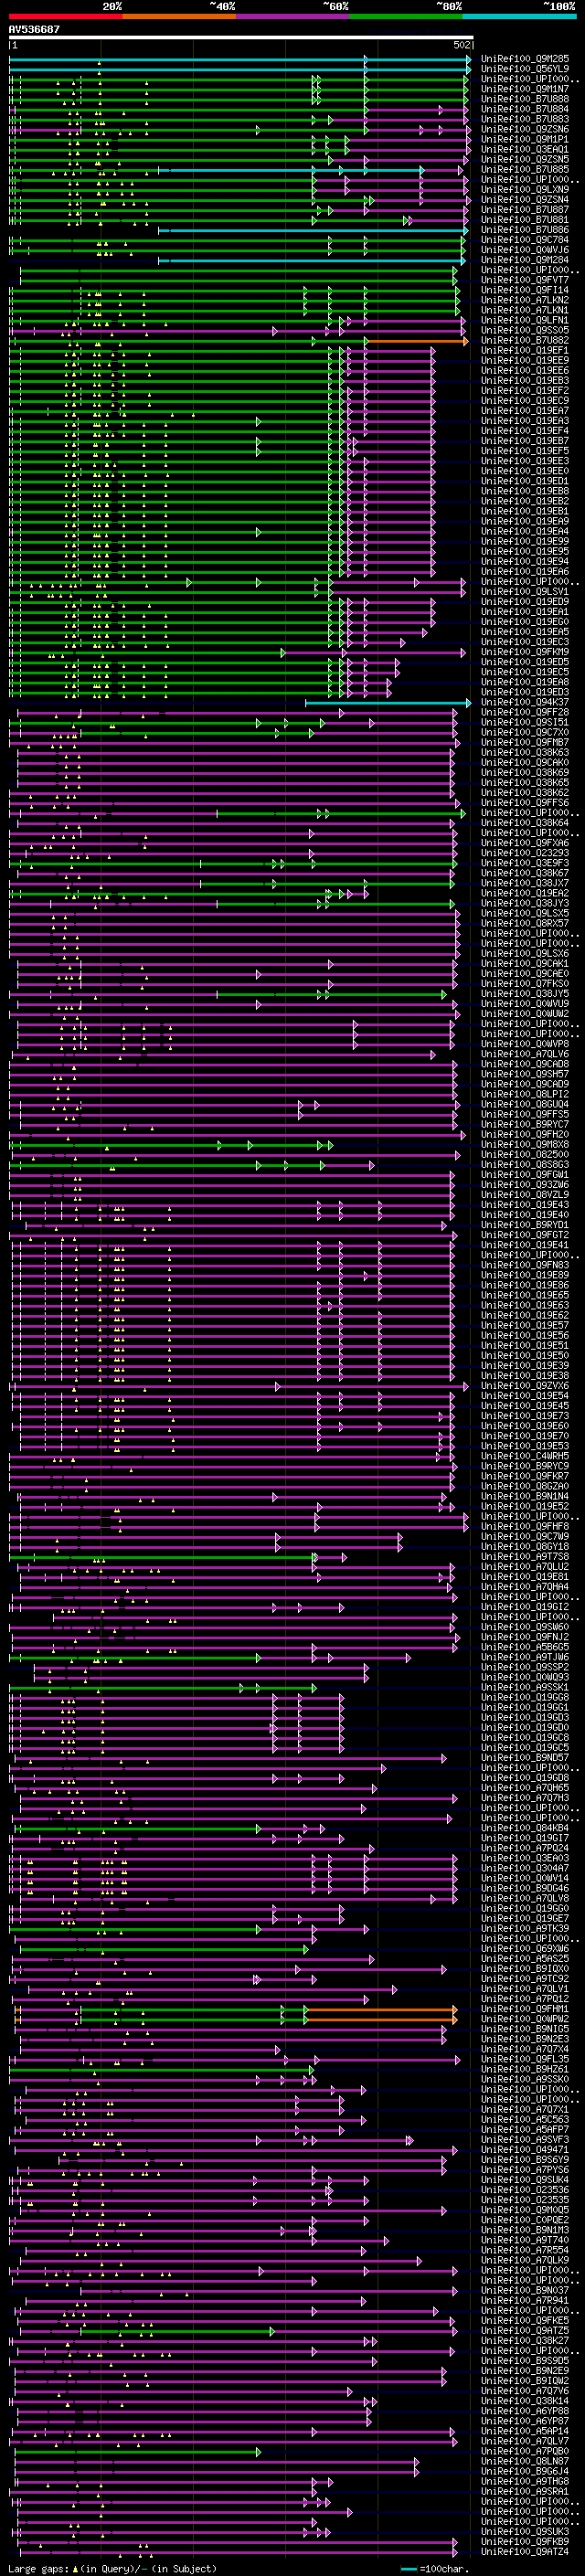The height and width of the screenshot is (2576, 585).
Task: Select the UniRef100_Q9FF28 label
Action: click(525, 712)
